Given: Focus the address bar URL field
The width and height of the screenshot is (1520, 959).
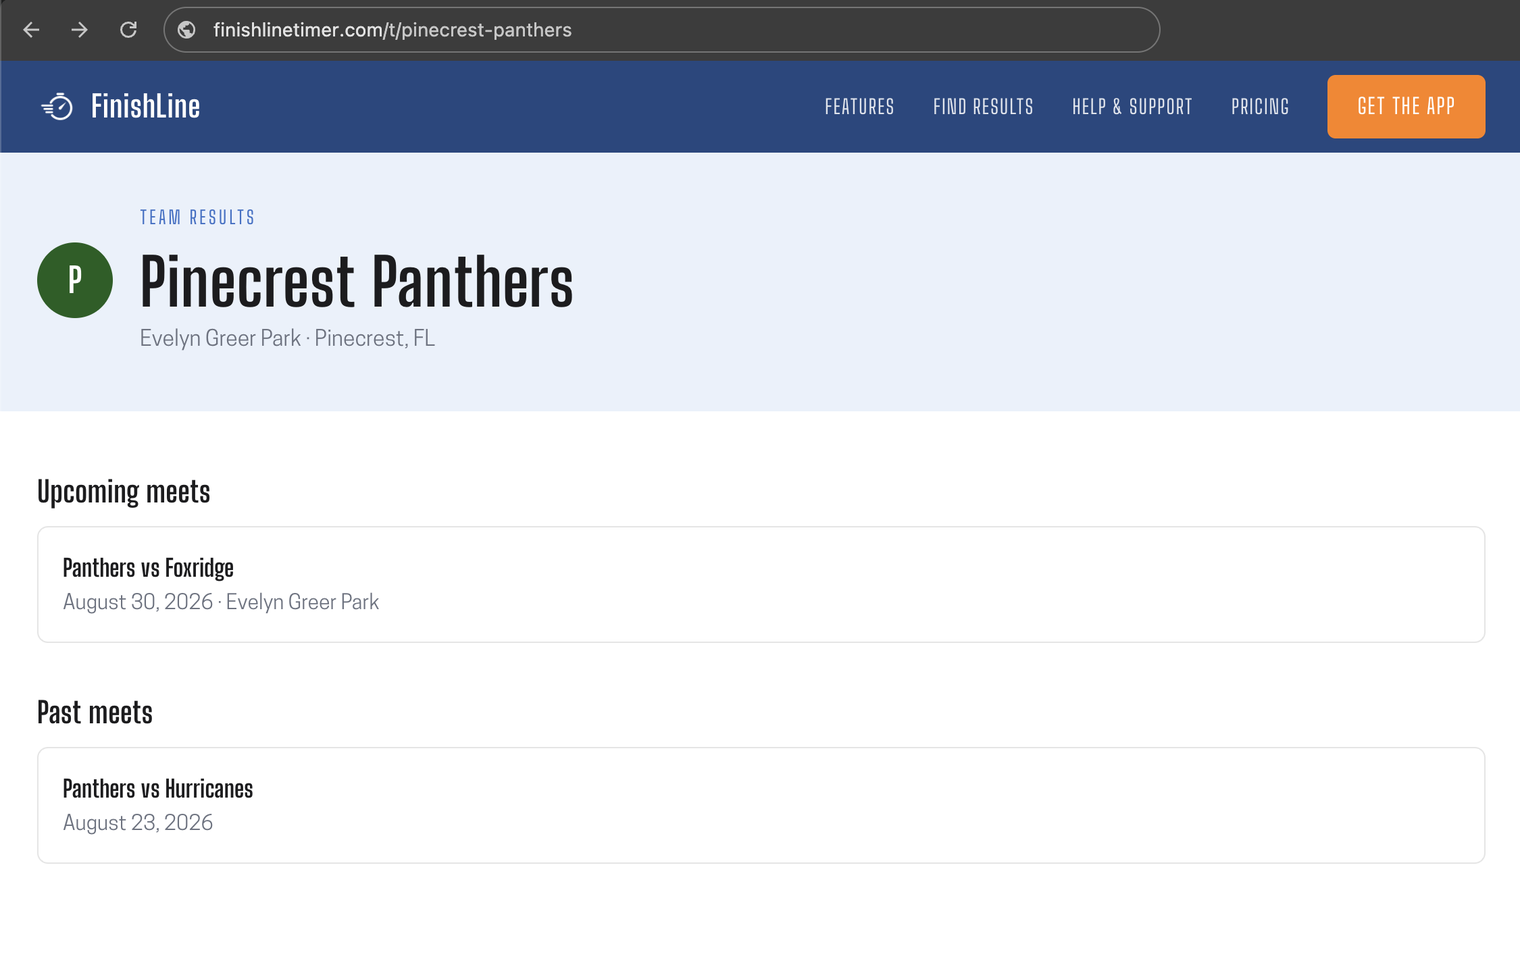Looking at the screenshot, I should (661, 30).
